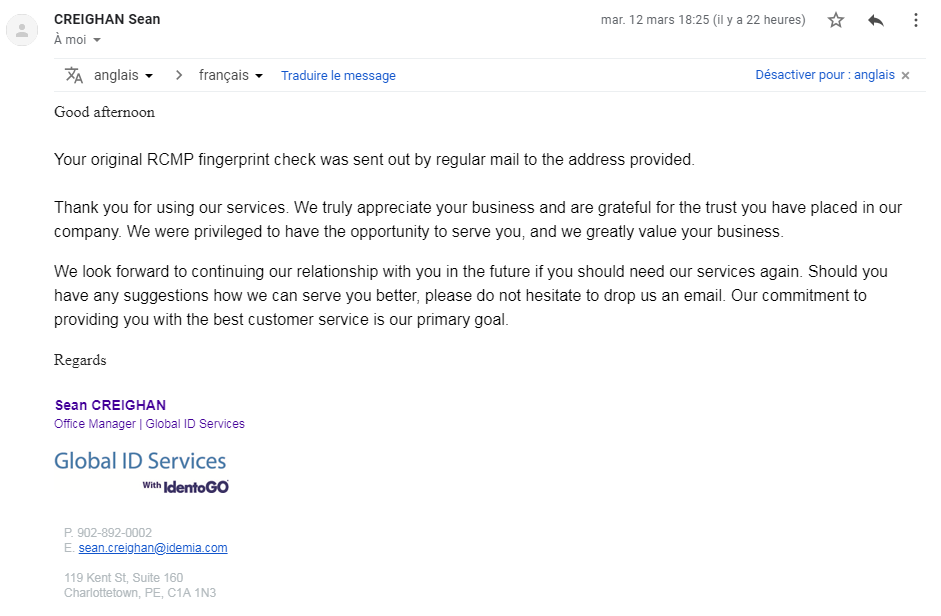Expand recipient details next to "À moi"
Screen dimensions: 941x616
97,41
